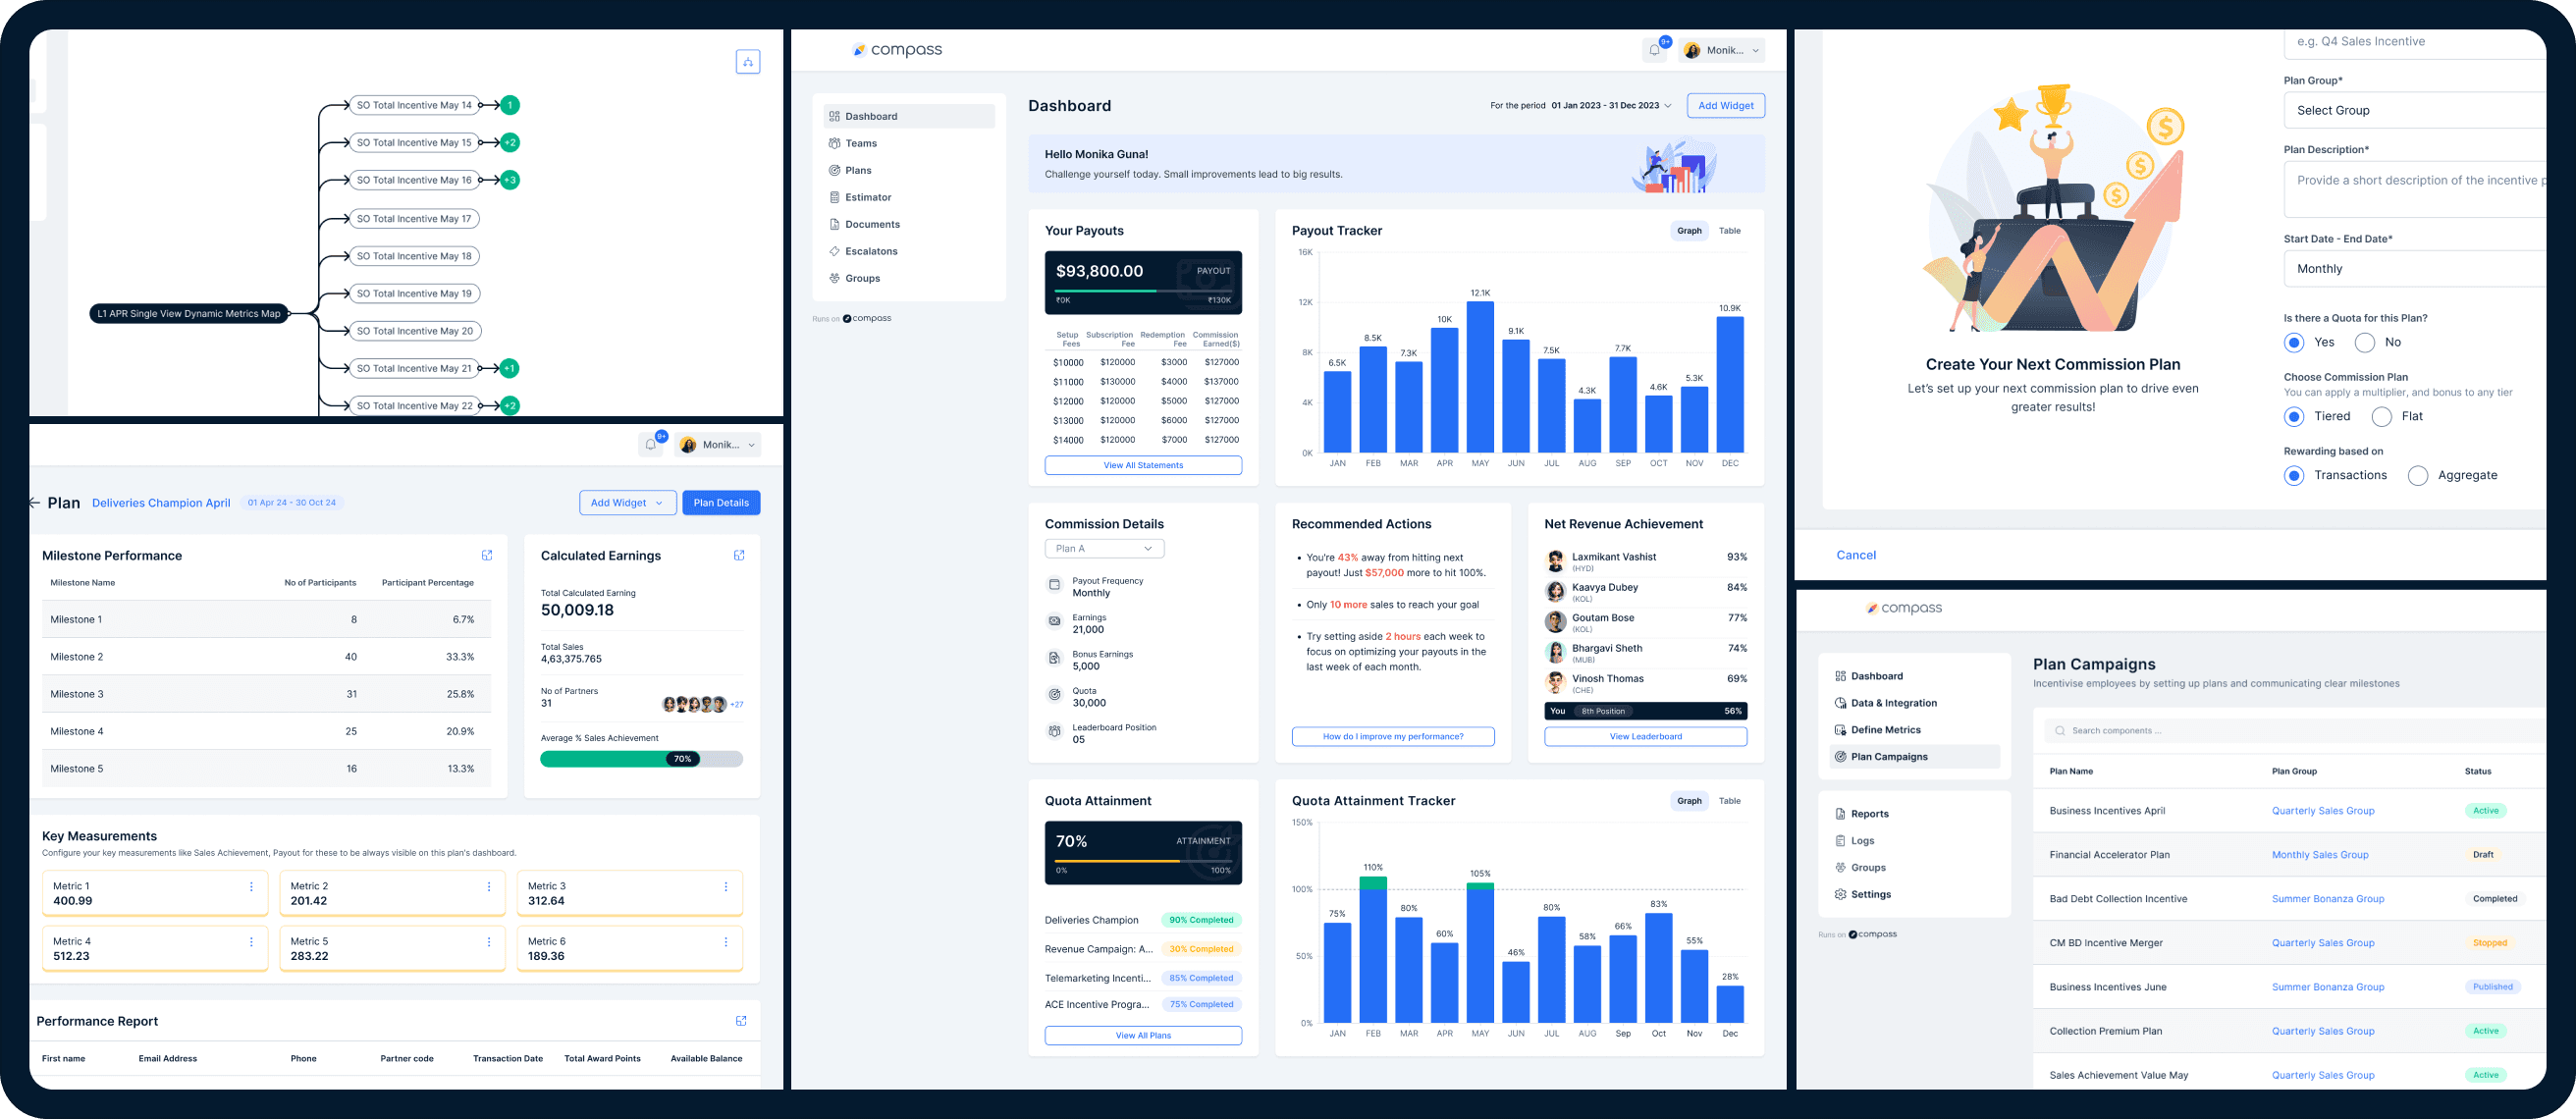
Task: Click the Plan Description text area
Action: pos(2414,190)
